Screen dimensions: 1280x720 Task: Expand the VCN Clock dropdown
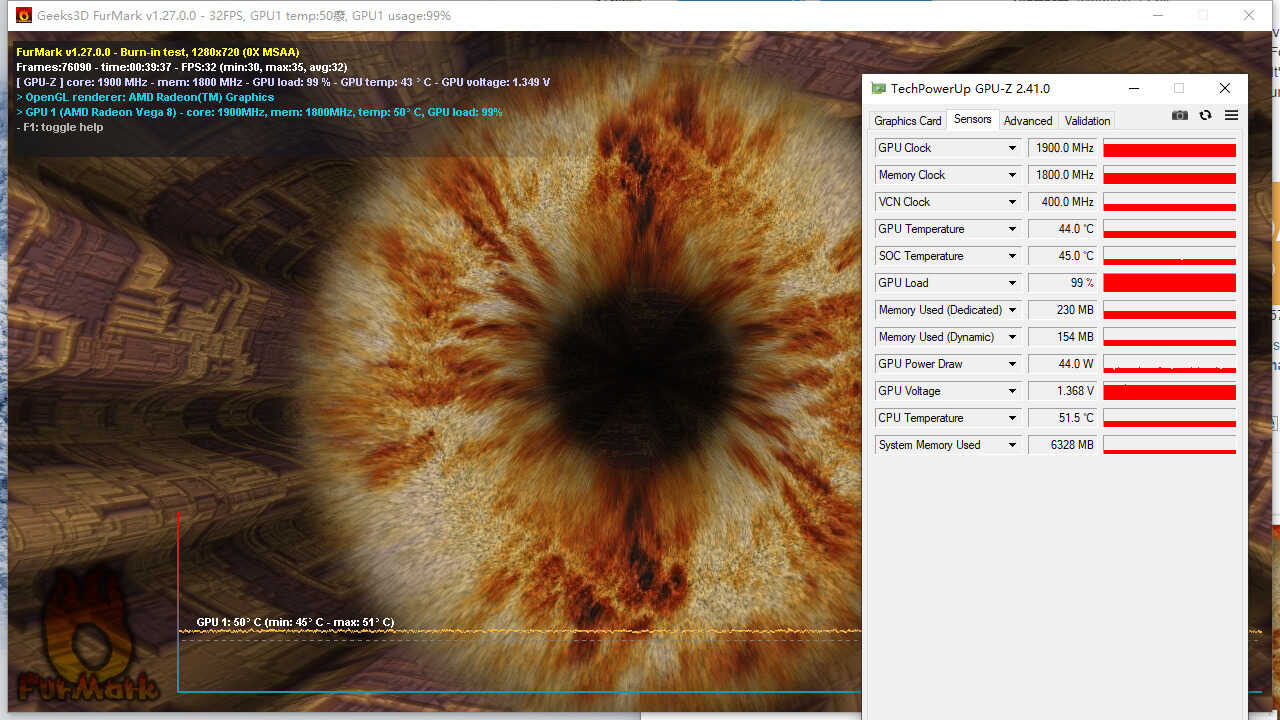[x=1012, y=202]
